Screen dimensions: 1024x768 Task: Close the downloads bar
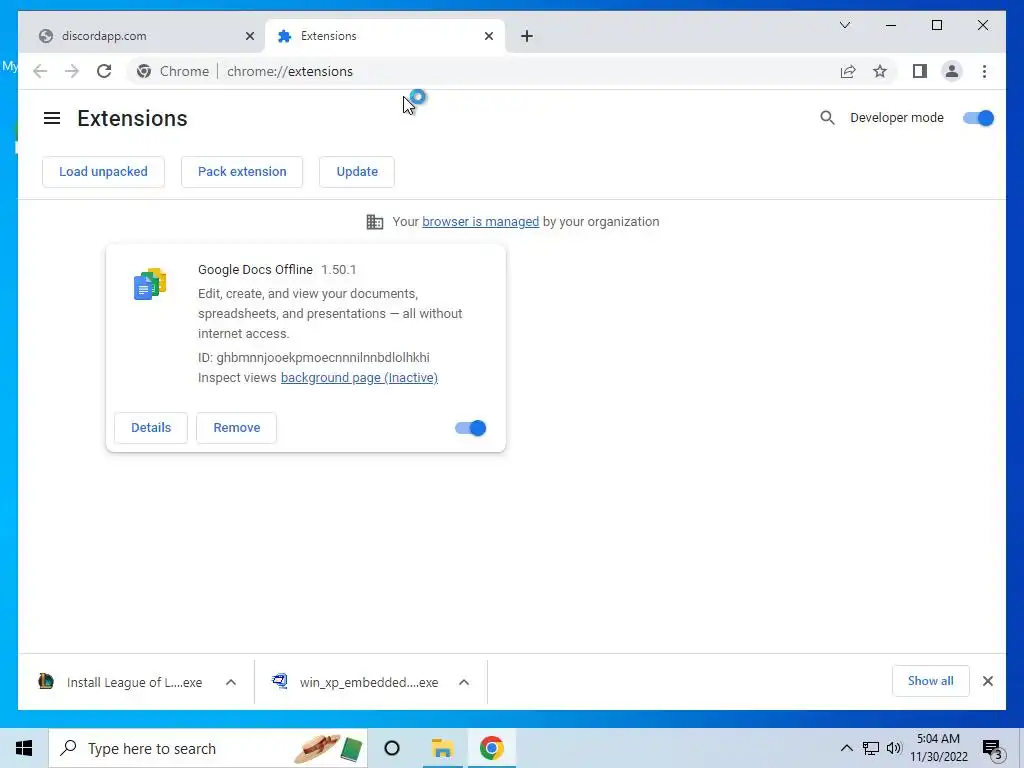coord(987,681)
